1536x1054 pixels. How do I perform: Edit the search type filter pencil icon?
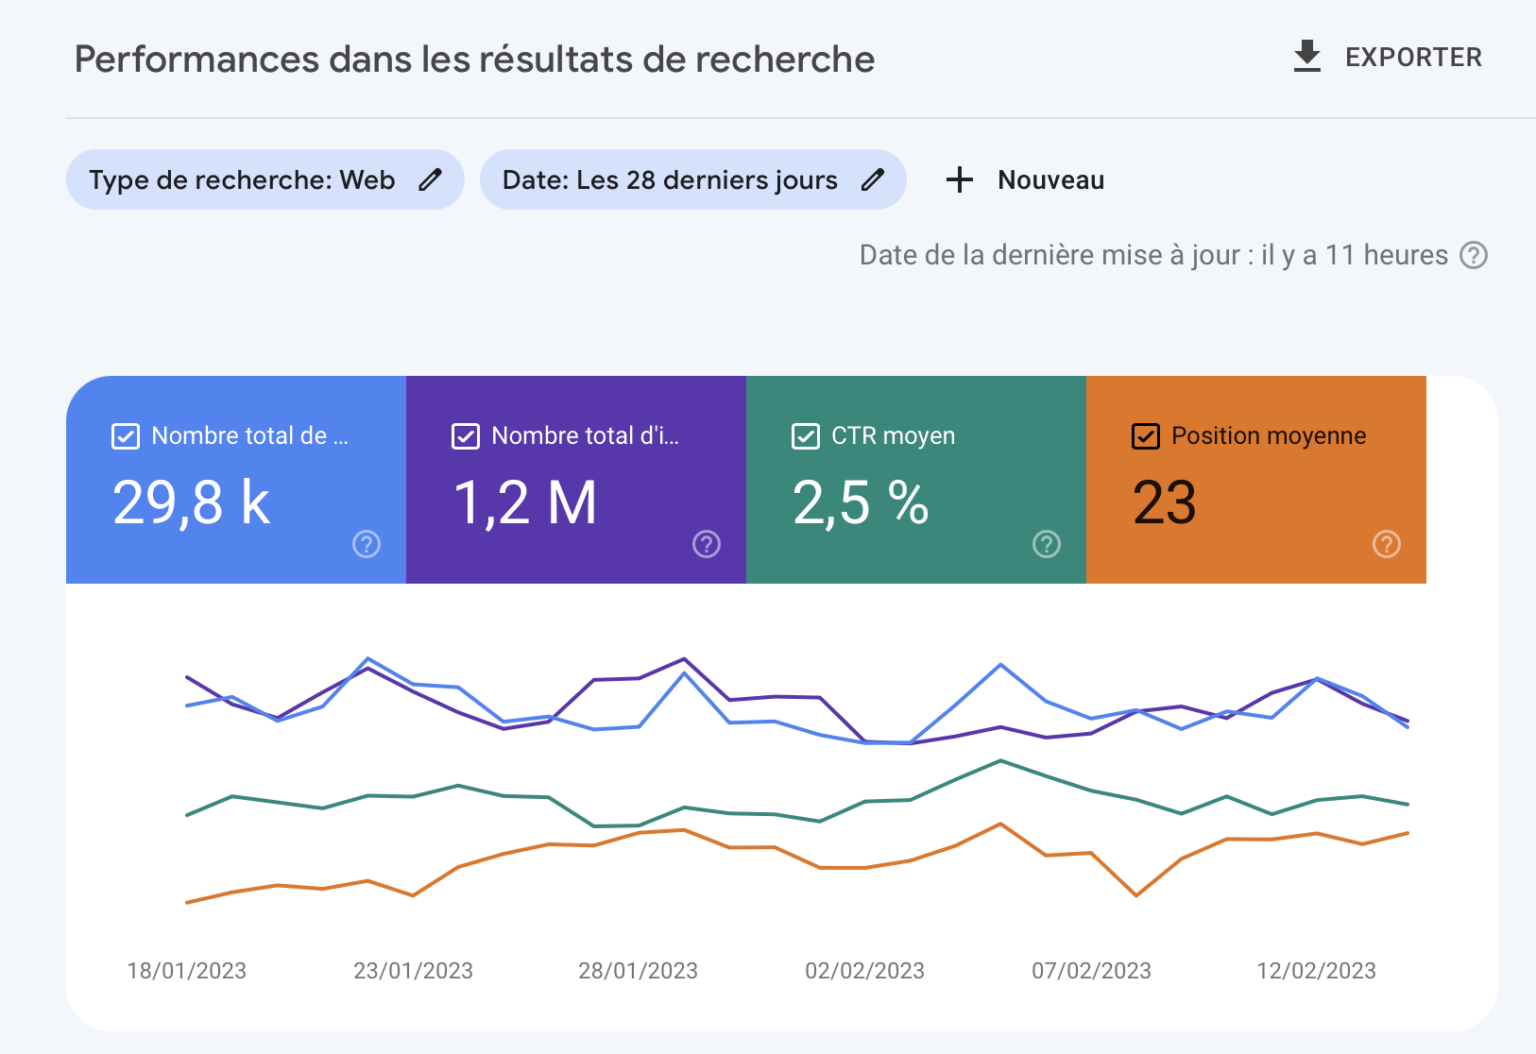point(430,180)
